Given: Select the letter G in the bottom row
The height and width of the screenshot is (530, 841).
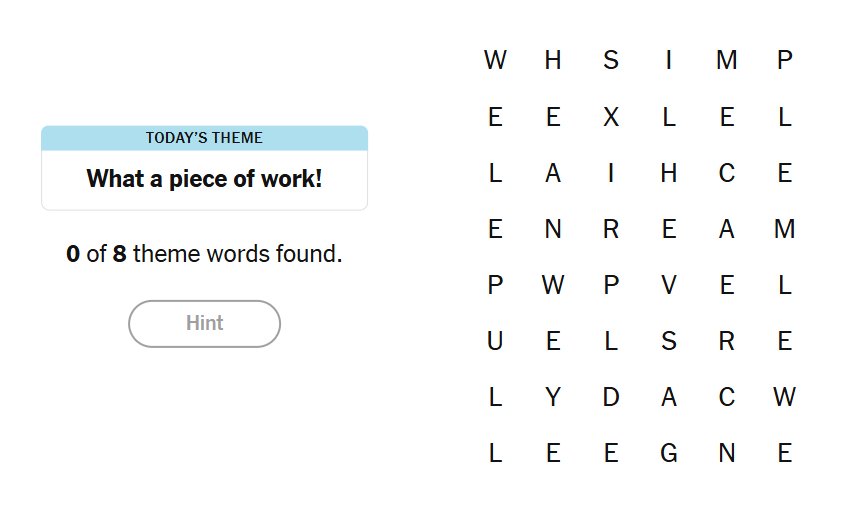Looking at the screenshot, I should 669,454.
